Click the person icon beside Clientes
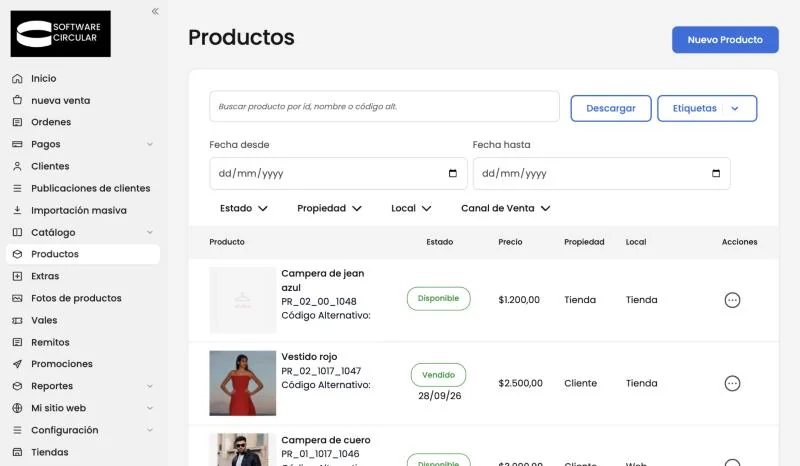 [17, 166]
